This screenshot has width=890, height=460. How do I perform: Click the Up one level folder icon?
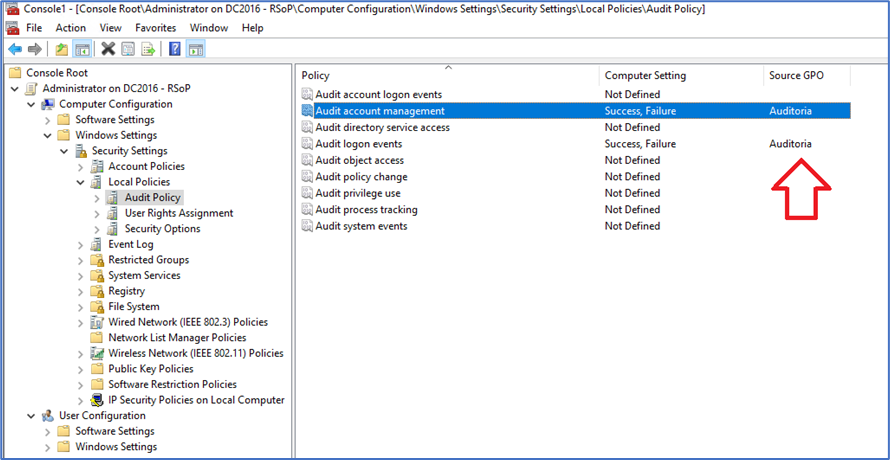pyautogui.click(x=62, y=49)
